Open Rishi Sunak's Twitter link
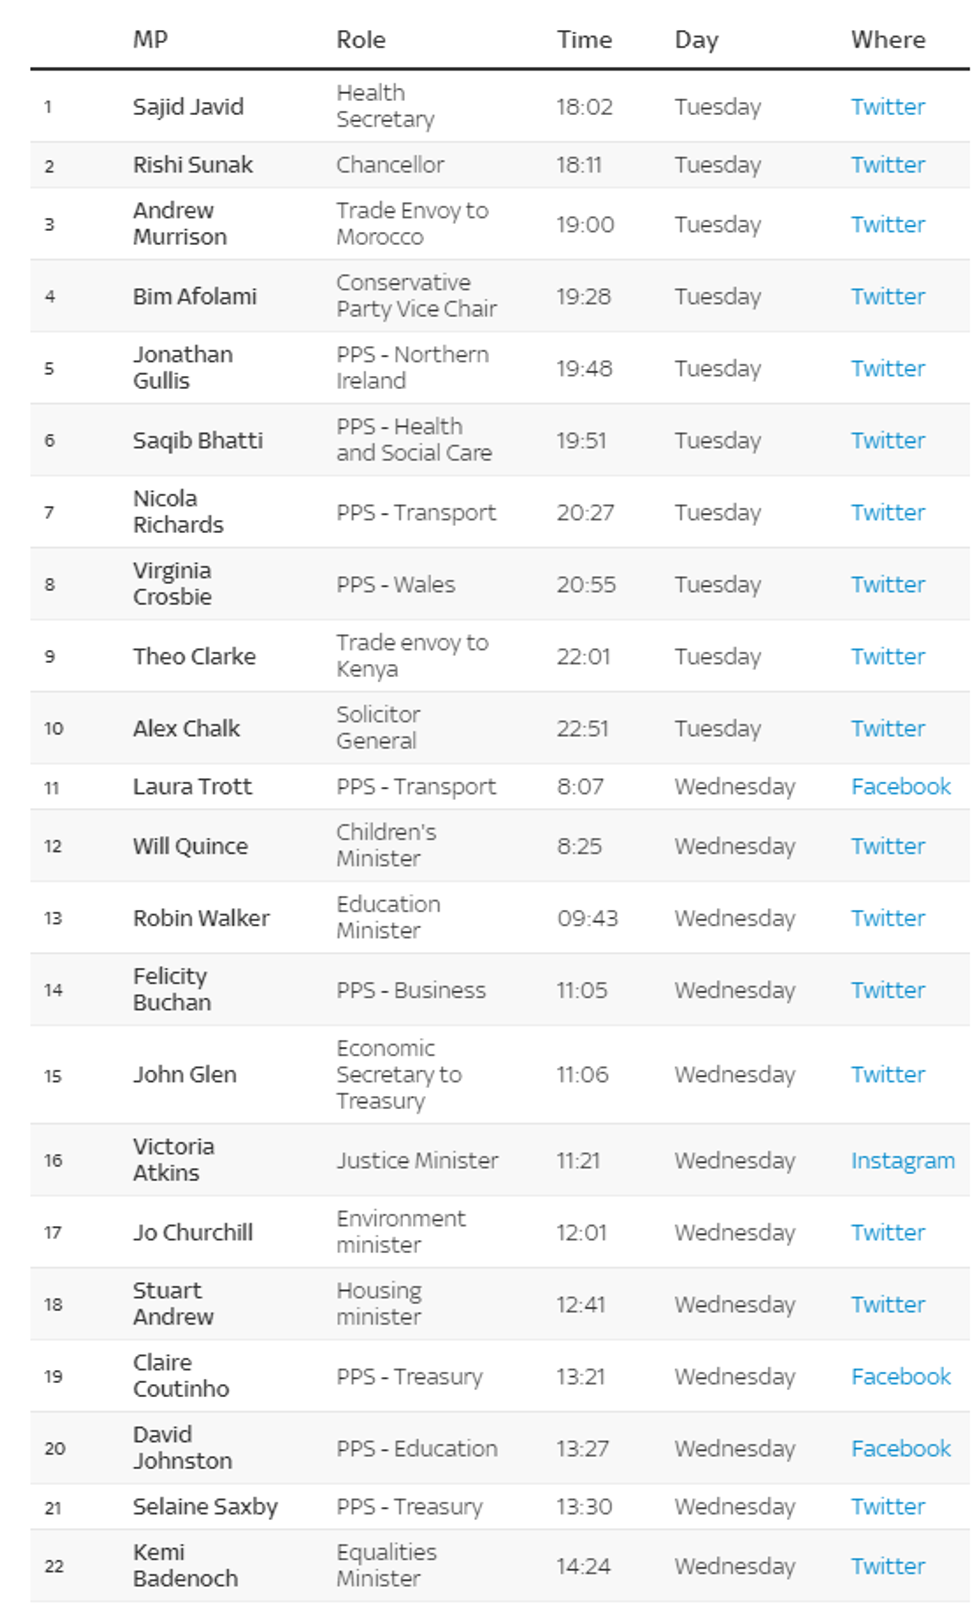980x1605 pixels. 887,165
